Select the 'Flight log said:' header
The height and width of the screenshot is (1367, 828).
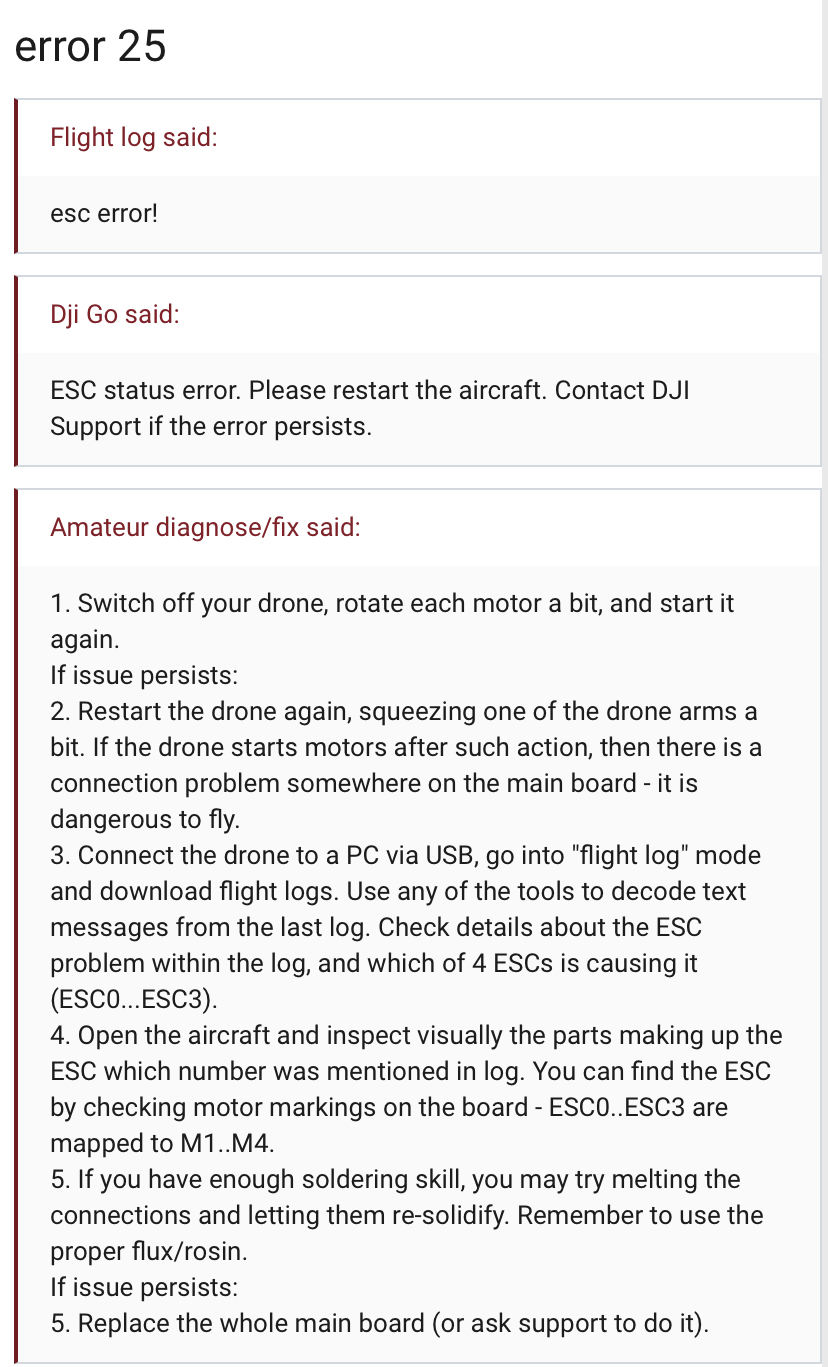pos(134,137)
